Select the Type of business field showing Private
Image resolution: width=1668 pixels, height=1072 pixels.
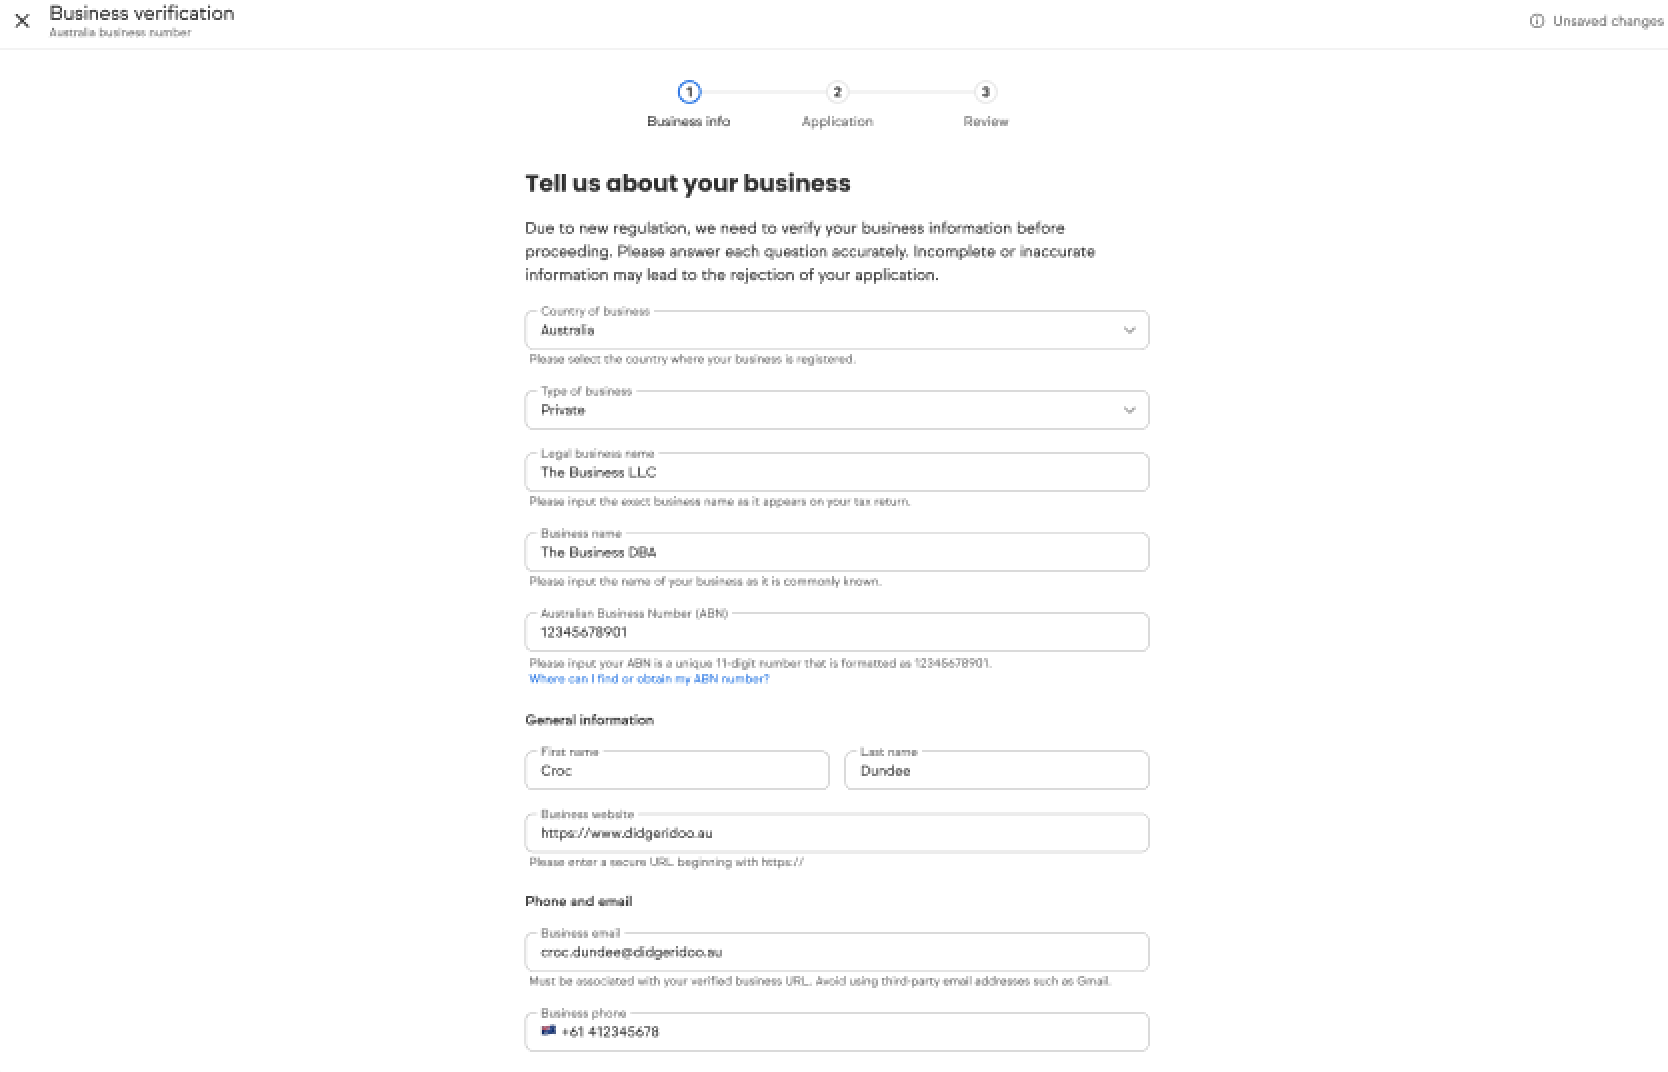[820, 410]
